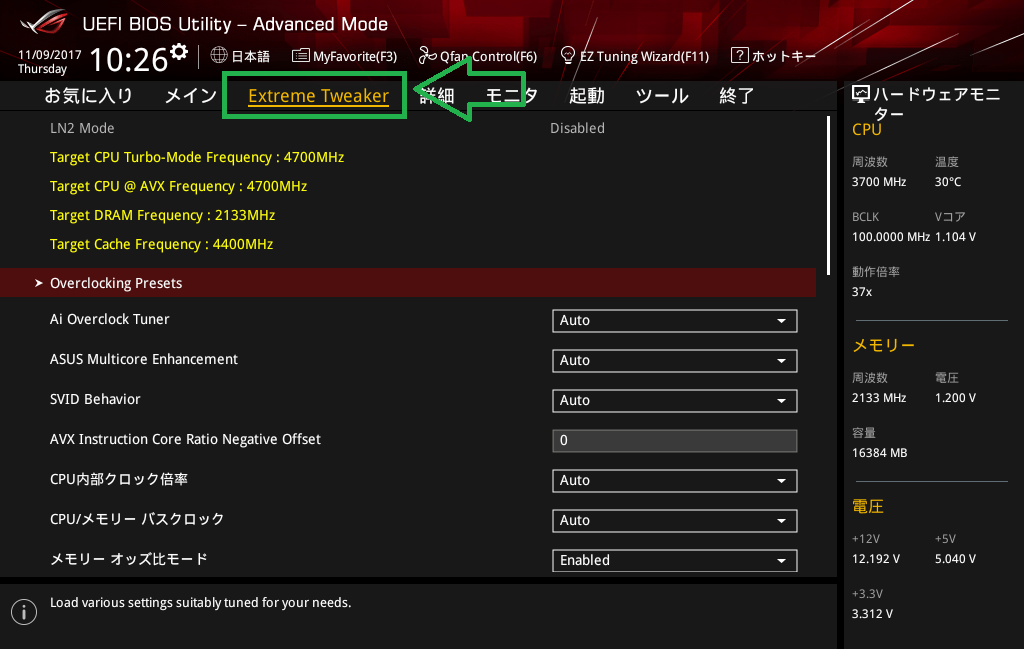Click the 16384 MB capacity value
Image resolution: width=1024 pixels, height=649 pixels.
[880, 452]
